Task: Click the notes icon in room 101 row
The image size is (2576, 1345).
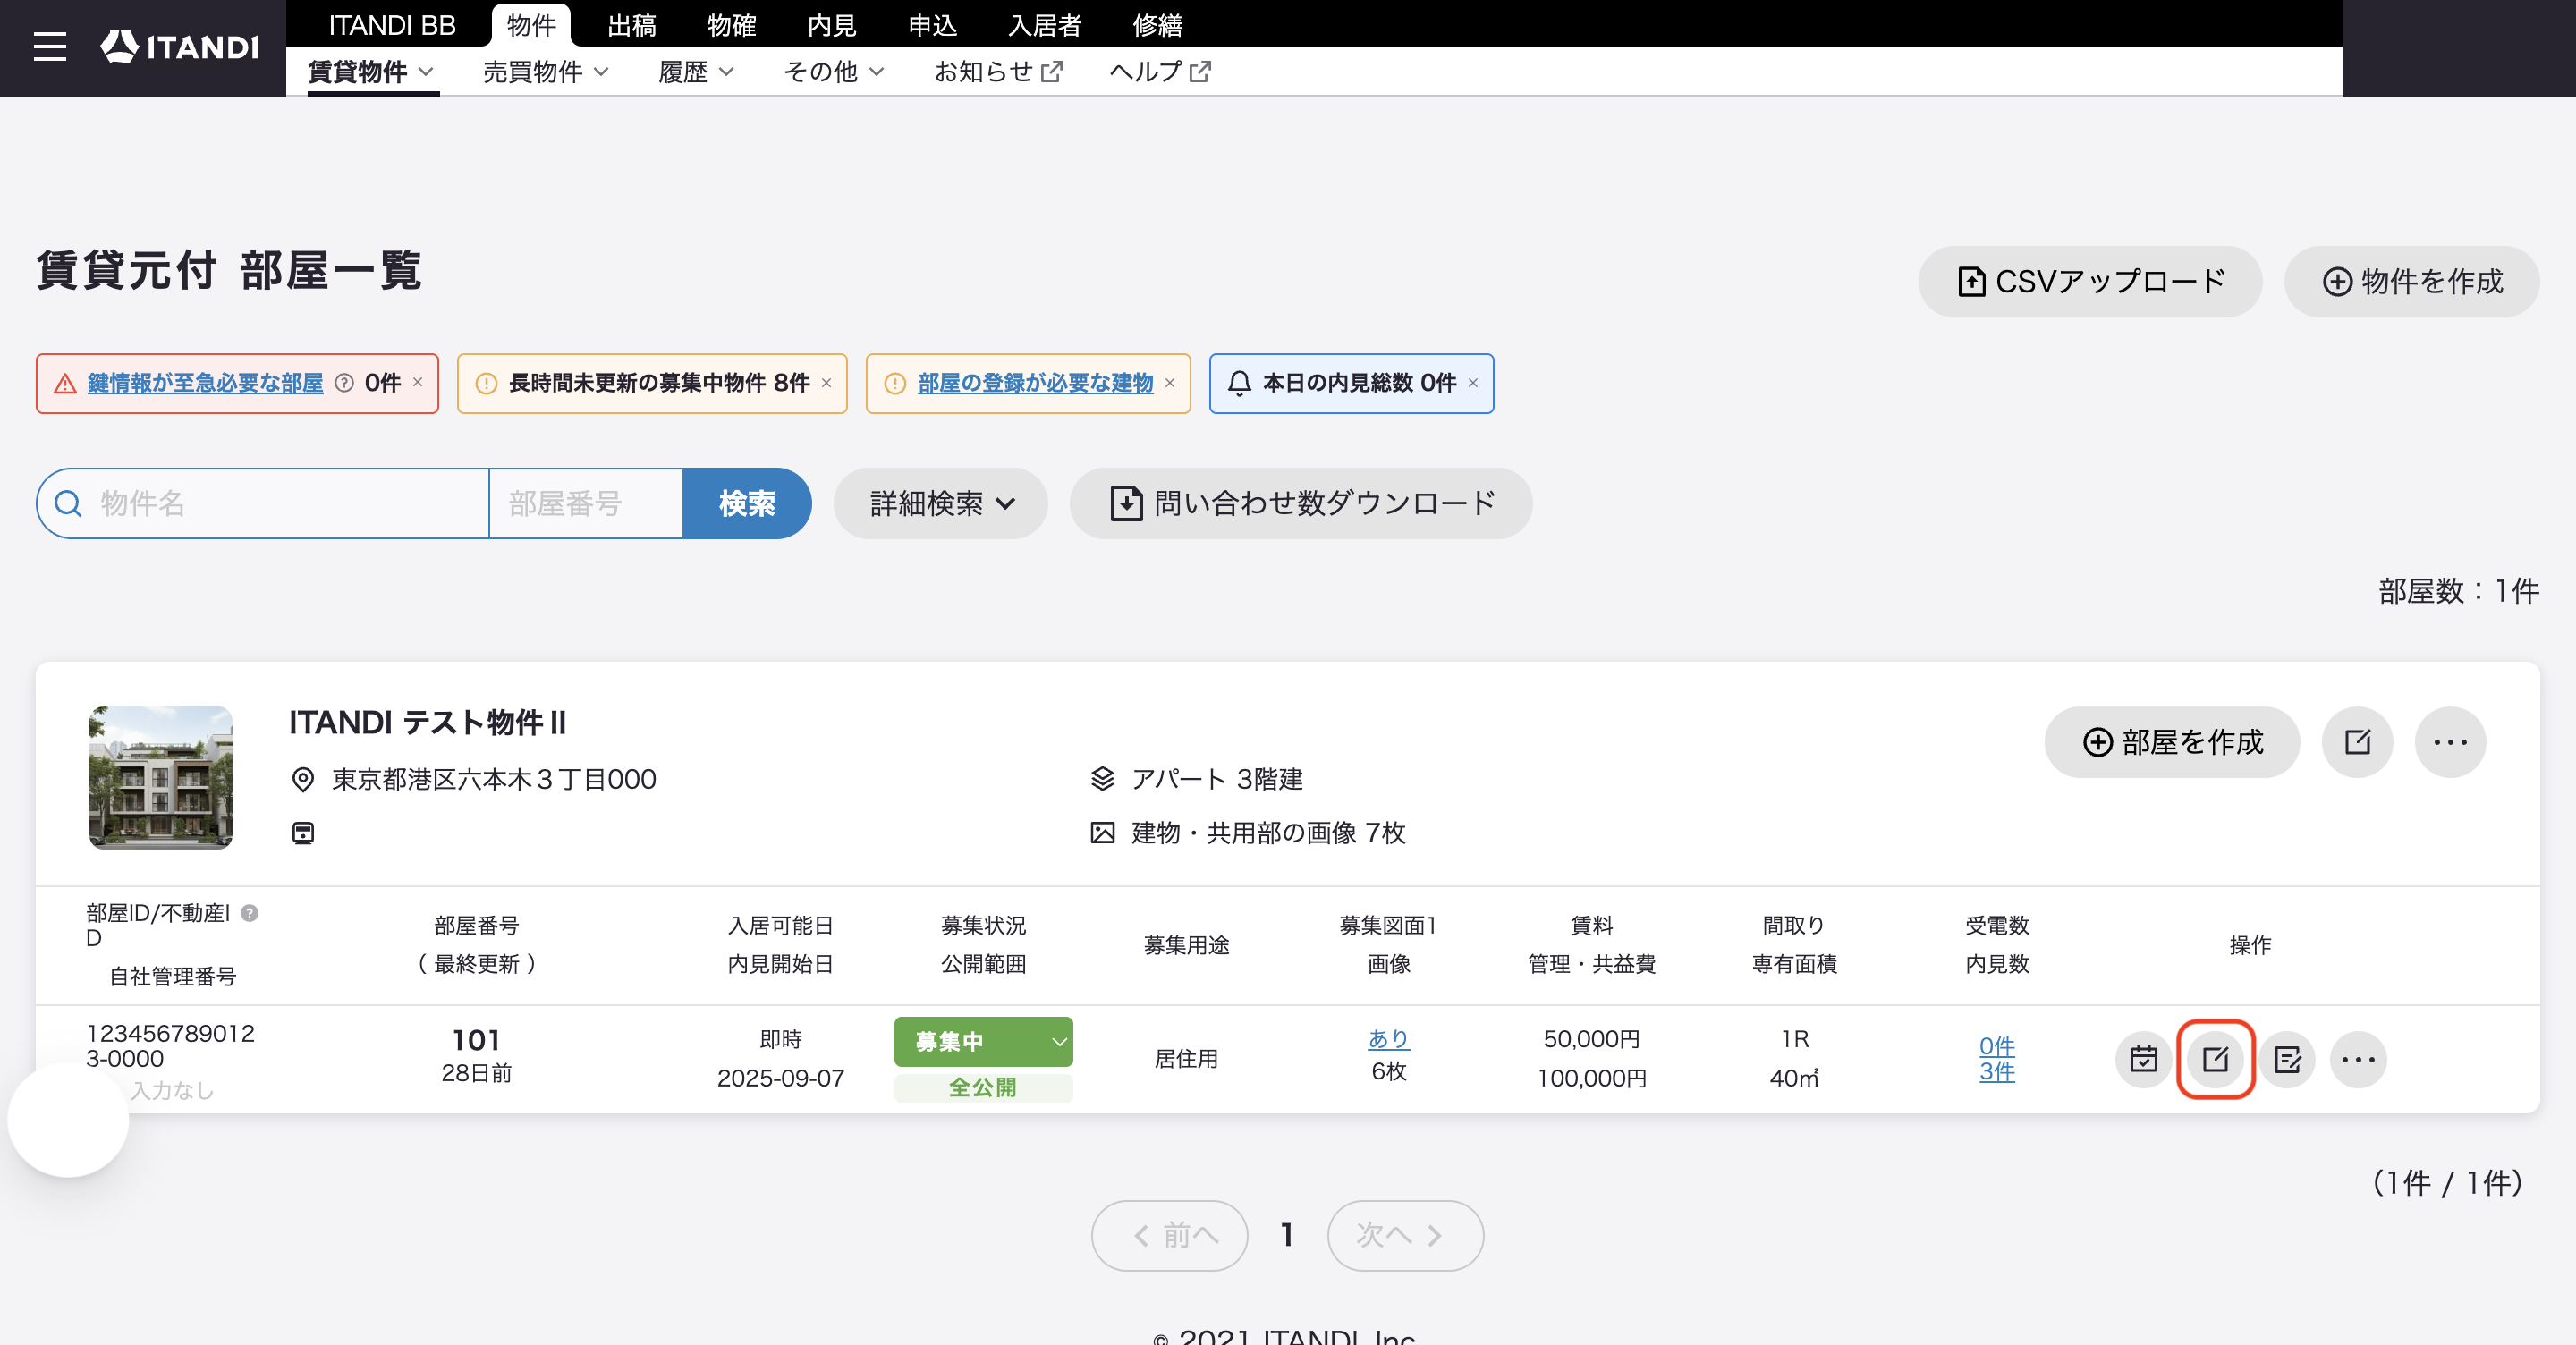Action: coord(2287,1059)
